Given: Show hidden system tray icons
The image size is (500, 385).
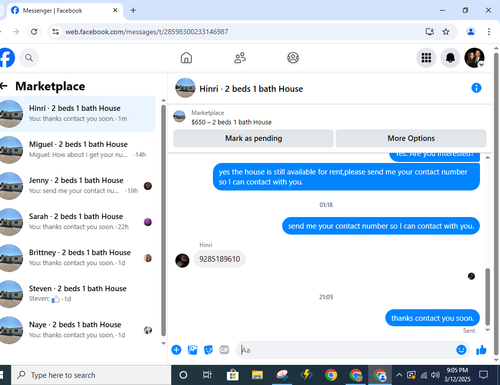Looking at the screenshot, I should [x=399, y=375].
